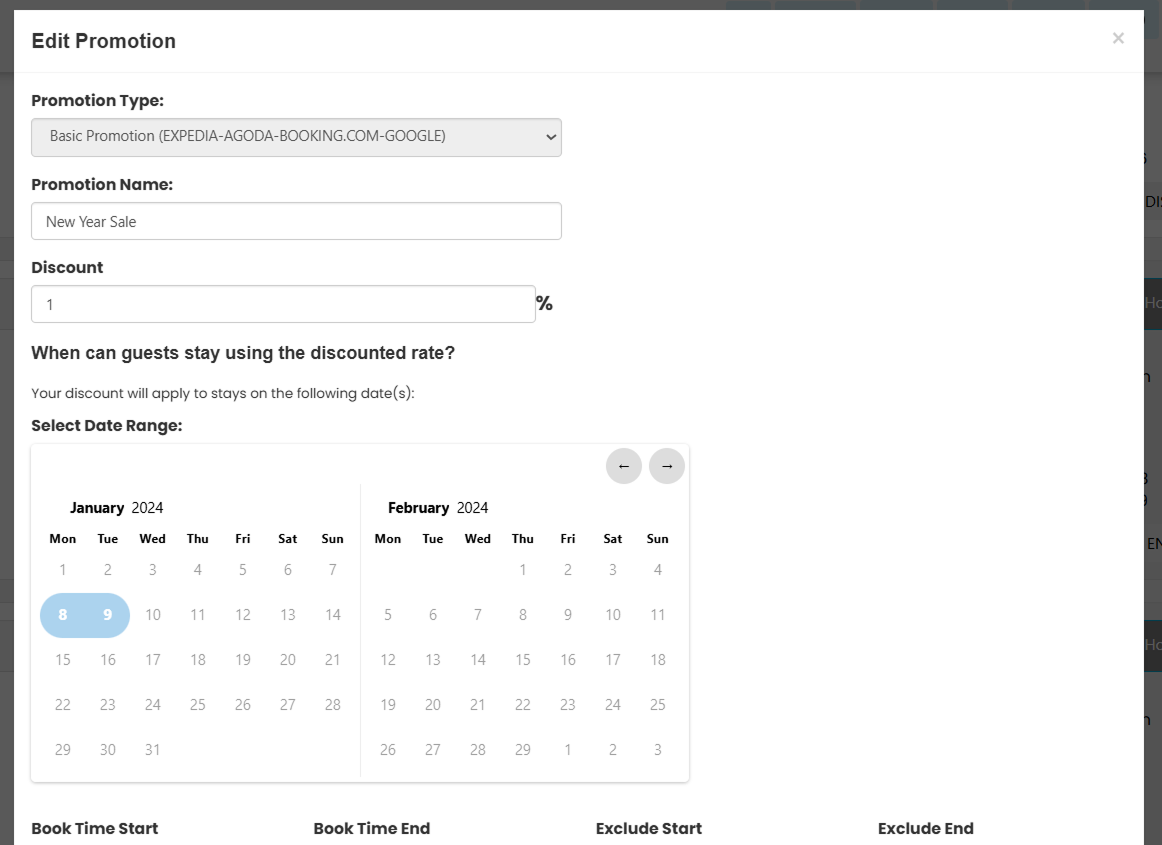Screen dimensions: 1162x845
Task: Choose February 8 in the calendar
Action: click(x=522, y=614)
